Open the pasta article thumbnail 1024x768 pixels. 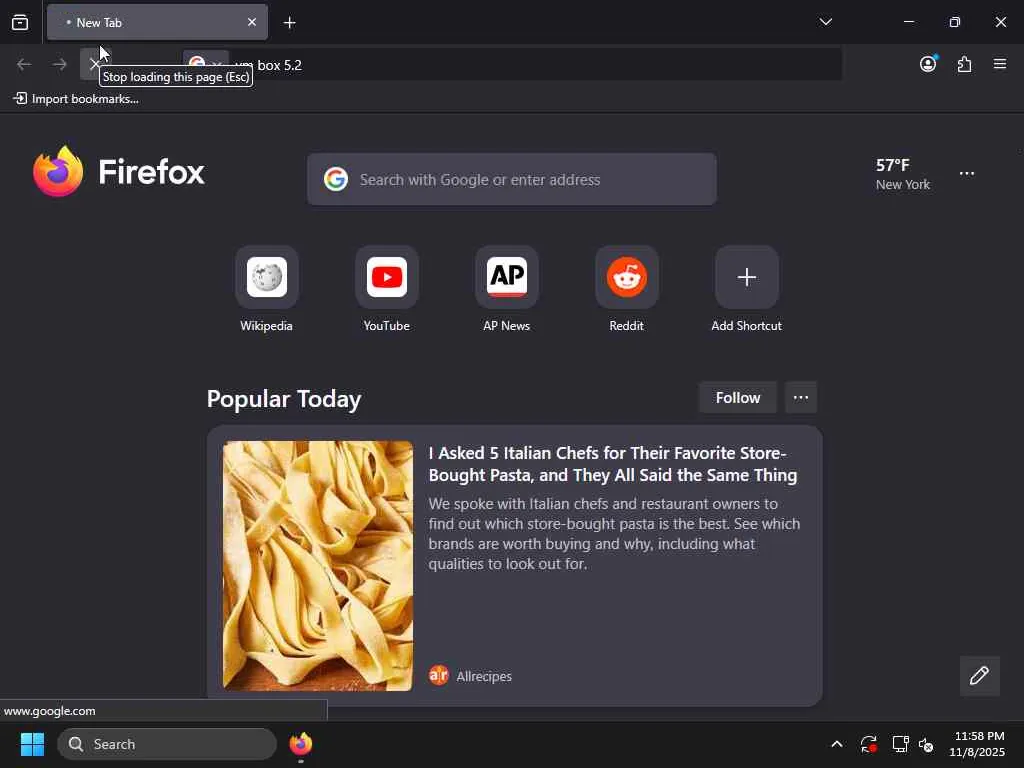click(317, 566)
